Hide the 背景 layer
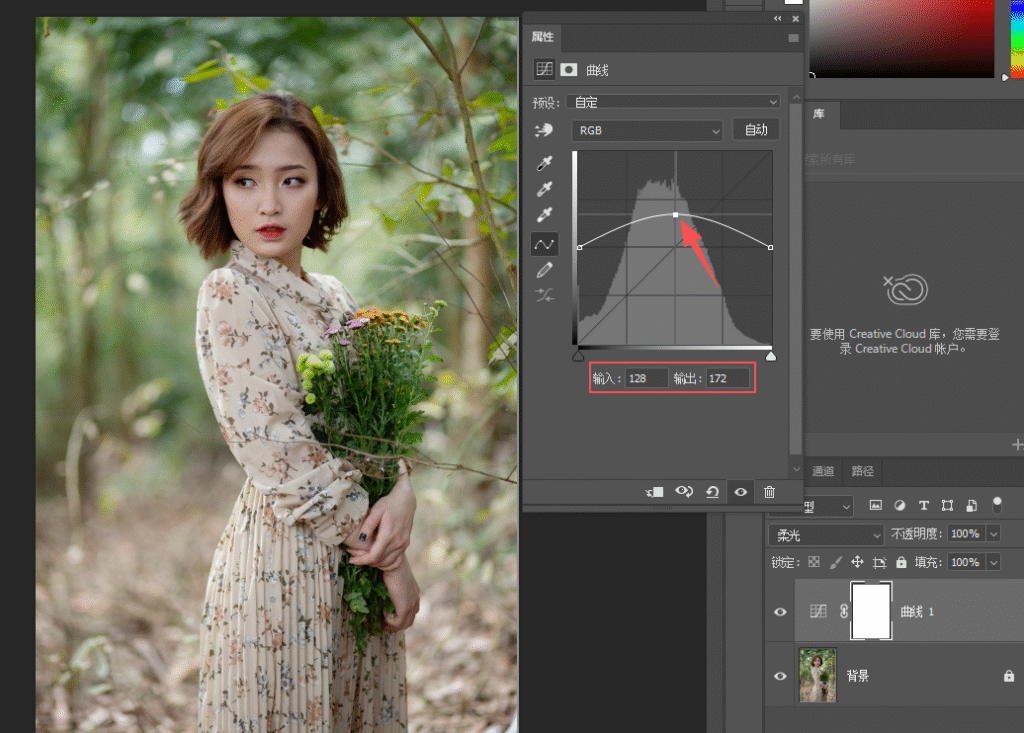Viewport: 1024px width, 733px height. 780,676
